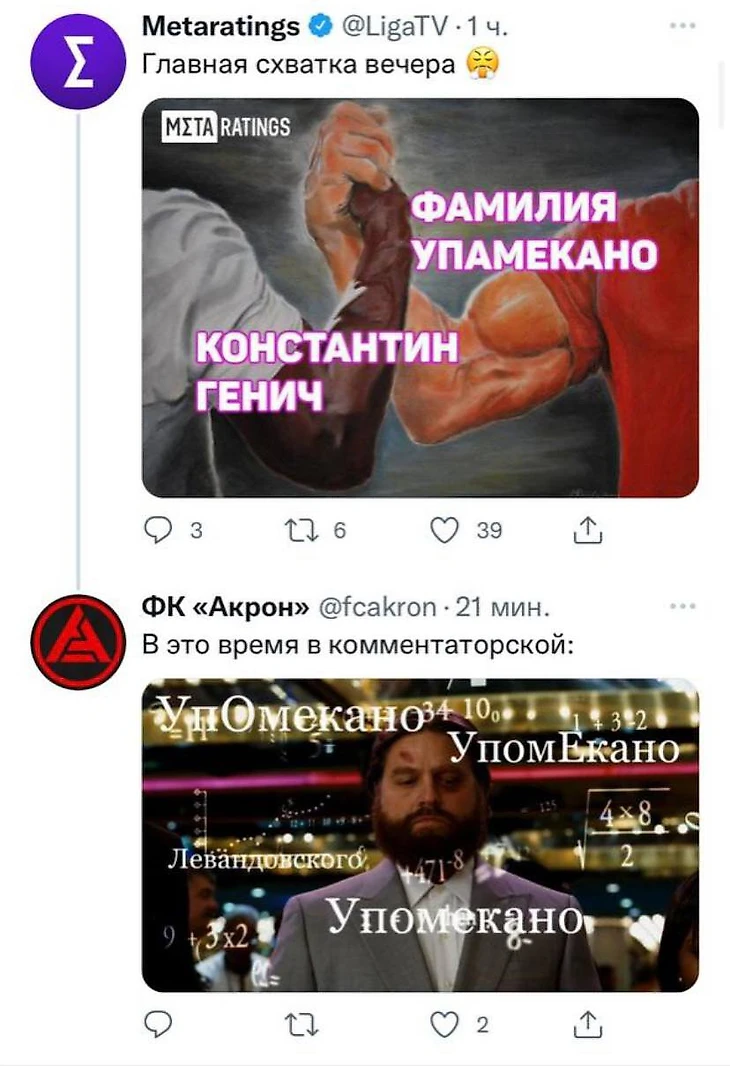Open more options for ФК «Акрон» tweet

pyautogui.click(x=682, y=606)
